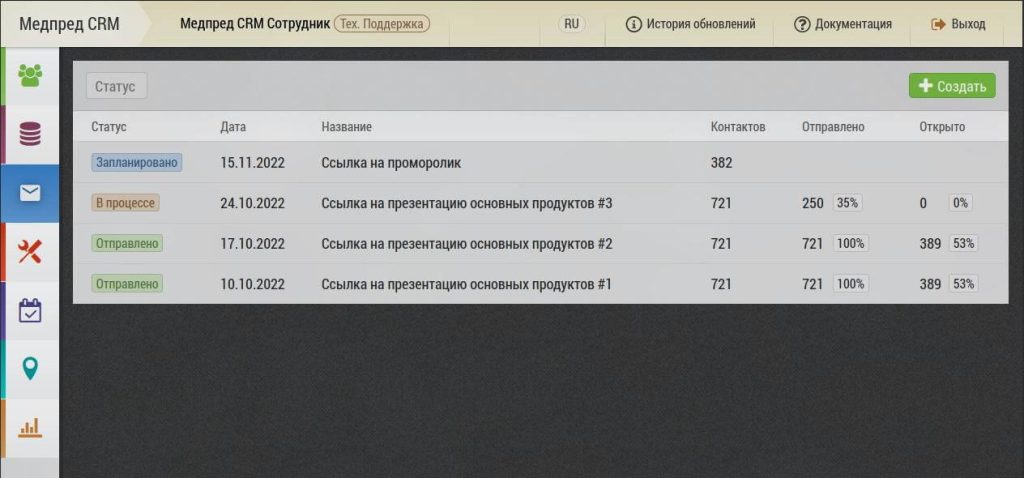Click the В процессе status badge
1024x478 pixels.
click(x=125, y=203)
